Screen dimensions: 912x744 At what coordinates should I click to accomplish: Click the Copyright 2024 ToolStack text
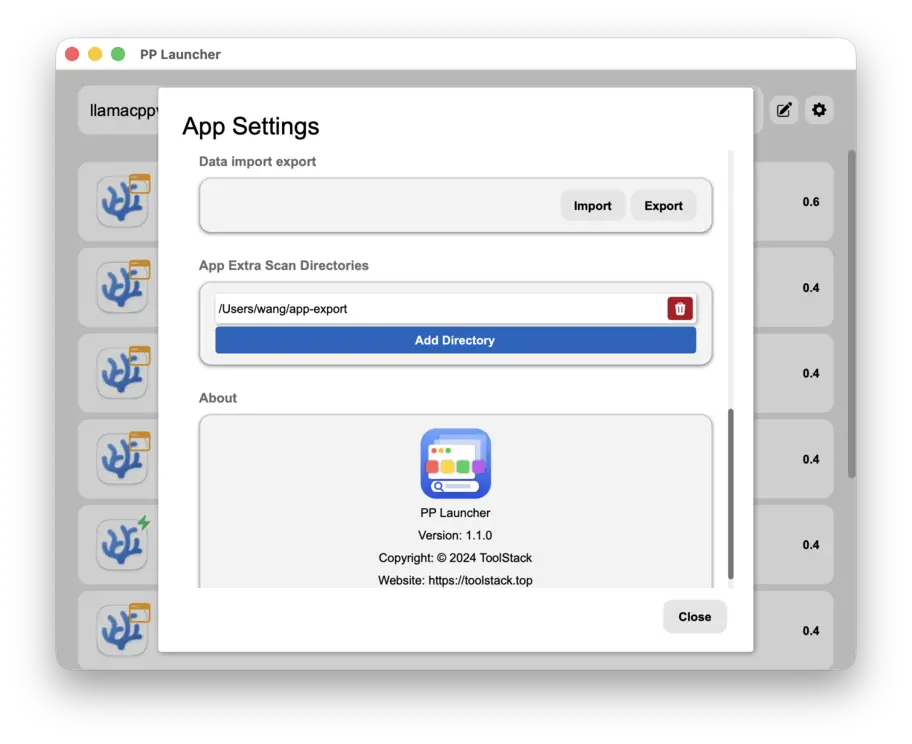pos(455,558)
